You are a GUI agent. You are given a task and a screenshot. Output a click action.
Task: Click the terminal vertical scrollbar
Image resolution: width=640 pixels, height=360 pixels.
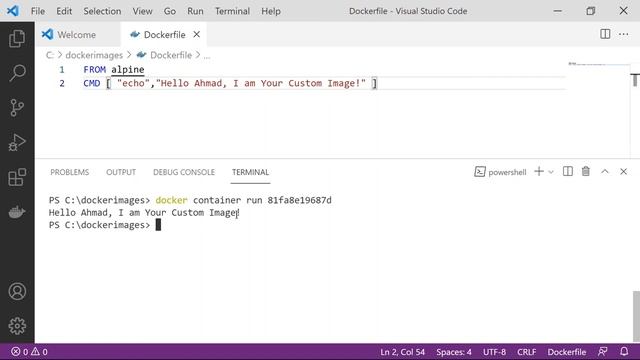tap(636, 316)
